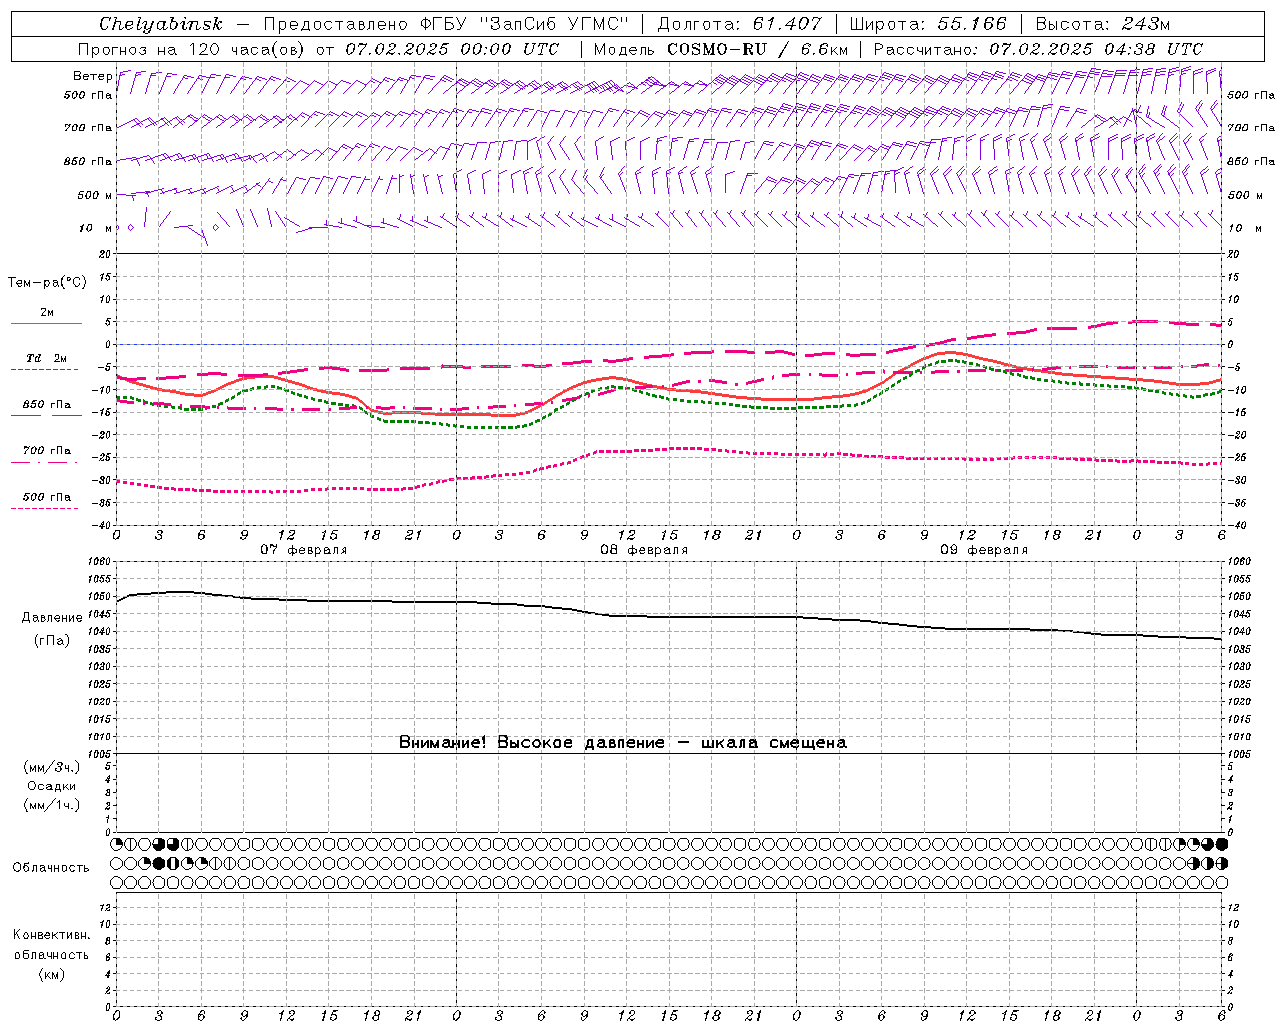Click the (мм/1ч.) precipitation unit label
This screenshot has height=1024, width=1280.
pyautogui.click(x=52, y=805)
